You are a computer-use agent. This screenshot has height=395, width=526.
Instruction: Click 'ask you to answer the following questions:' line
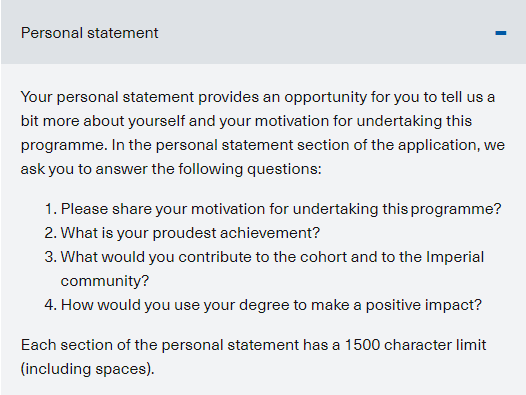171,169
